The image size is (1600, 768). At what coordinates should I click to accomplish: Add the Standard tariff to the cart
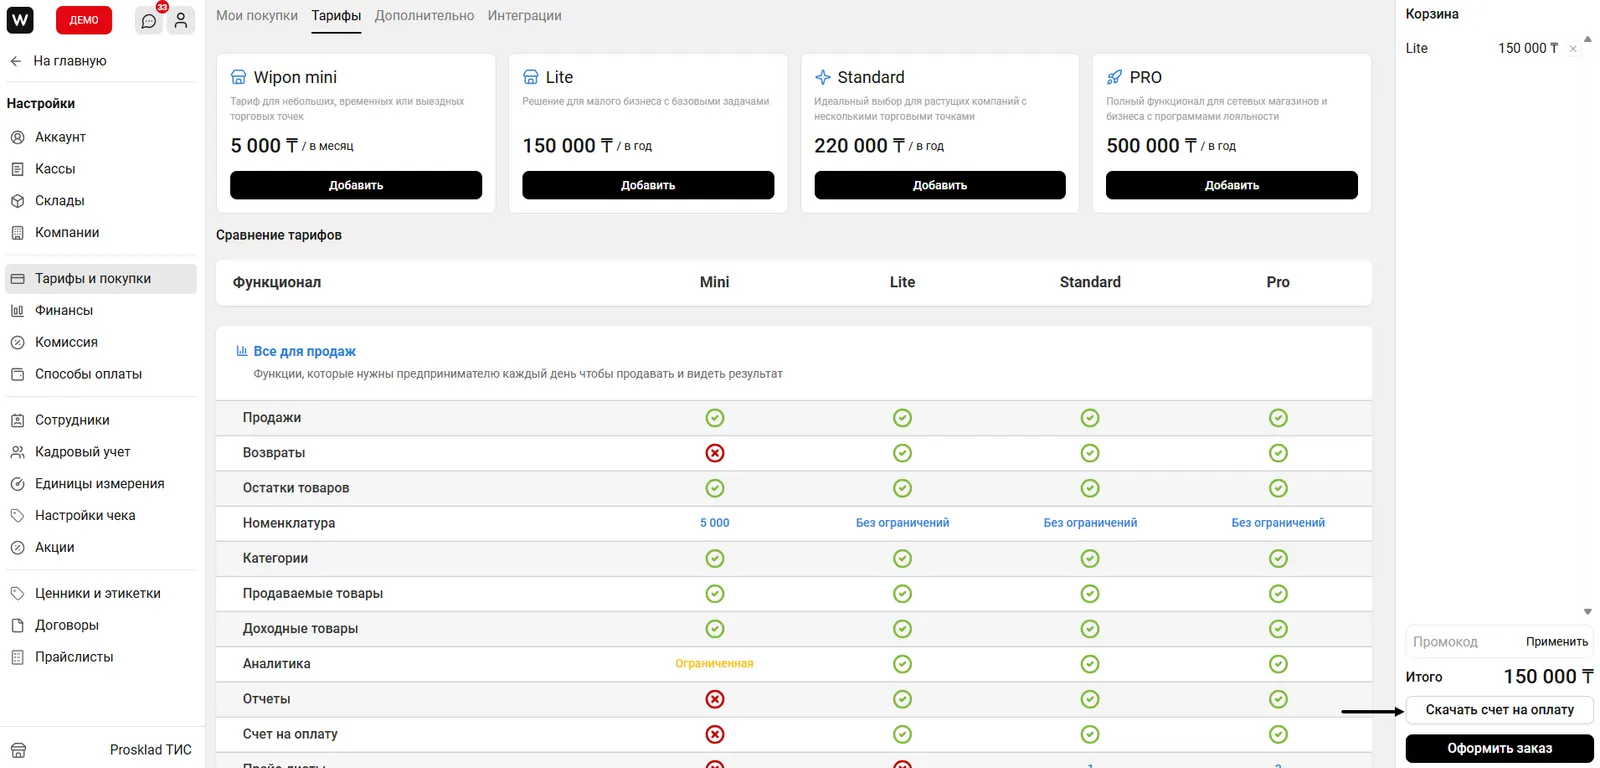pyautogui.click(x=939, y=185)
